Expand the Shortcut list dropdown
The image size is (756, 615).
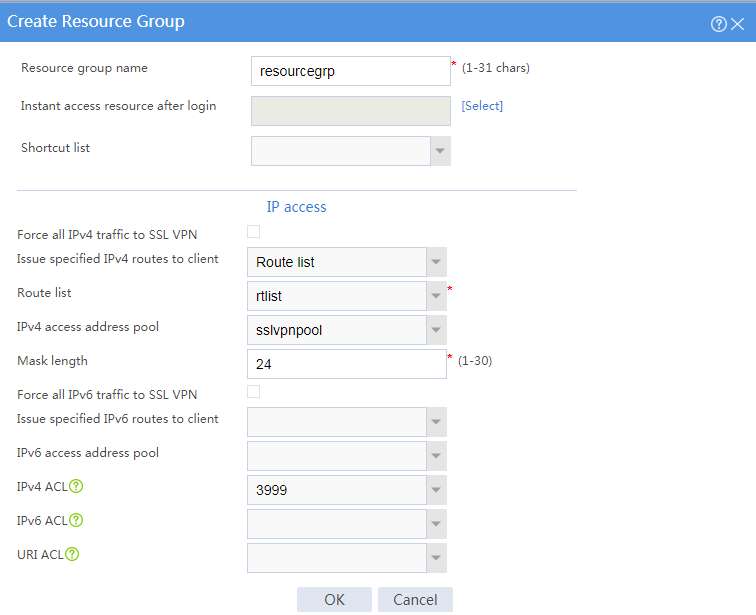(440, 151)
